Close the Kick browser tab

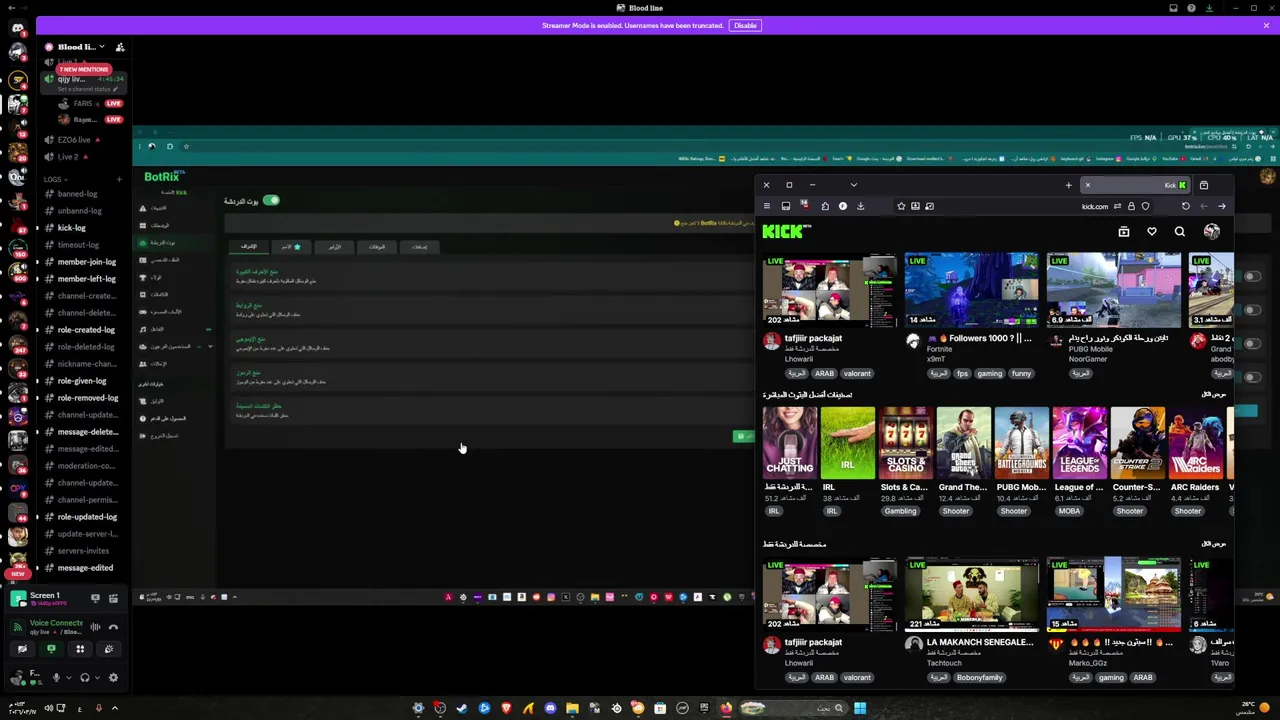click(1088, 185)
